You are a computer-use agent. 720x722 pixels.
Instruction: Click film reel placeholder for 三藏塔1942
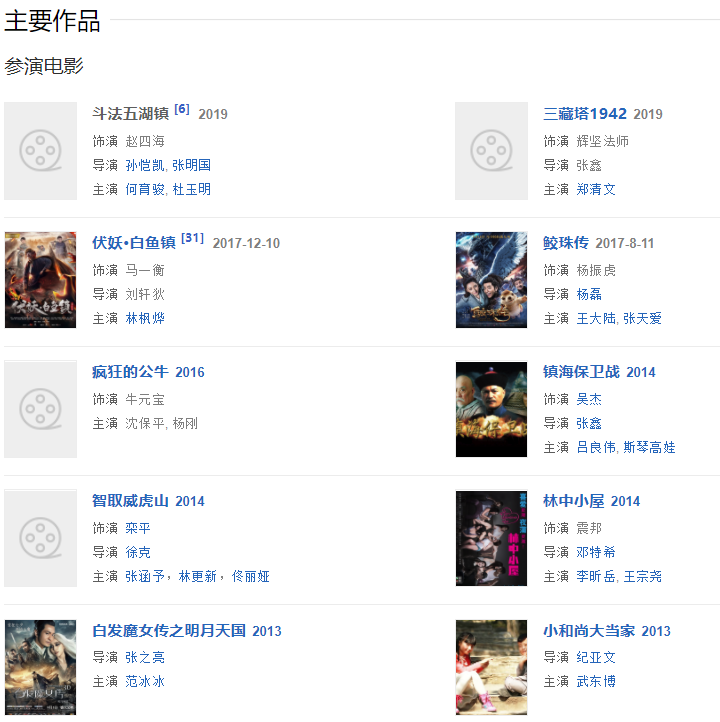point(491,151)
